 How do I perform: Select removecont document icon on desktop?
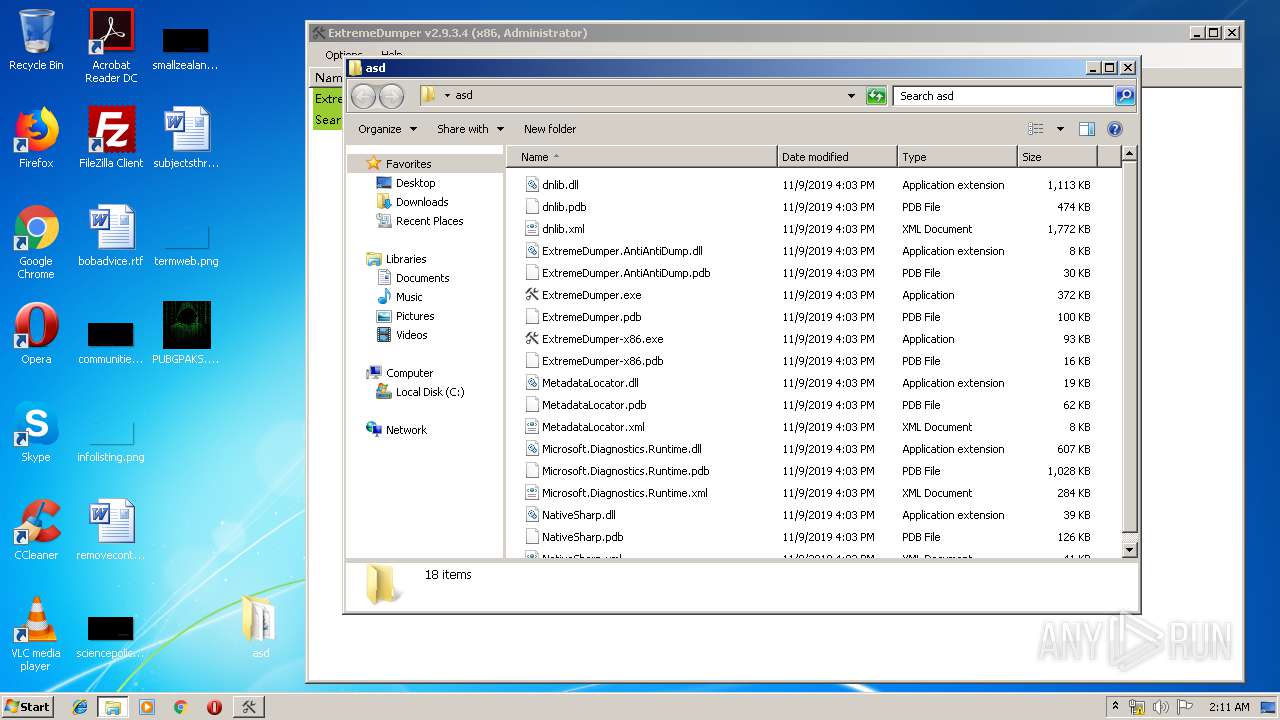coord(111,530)
